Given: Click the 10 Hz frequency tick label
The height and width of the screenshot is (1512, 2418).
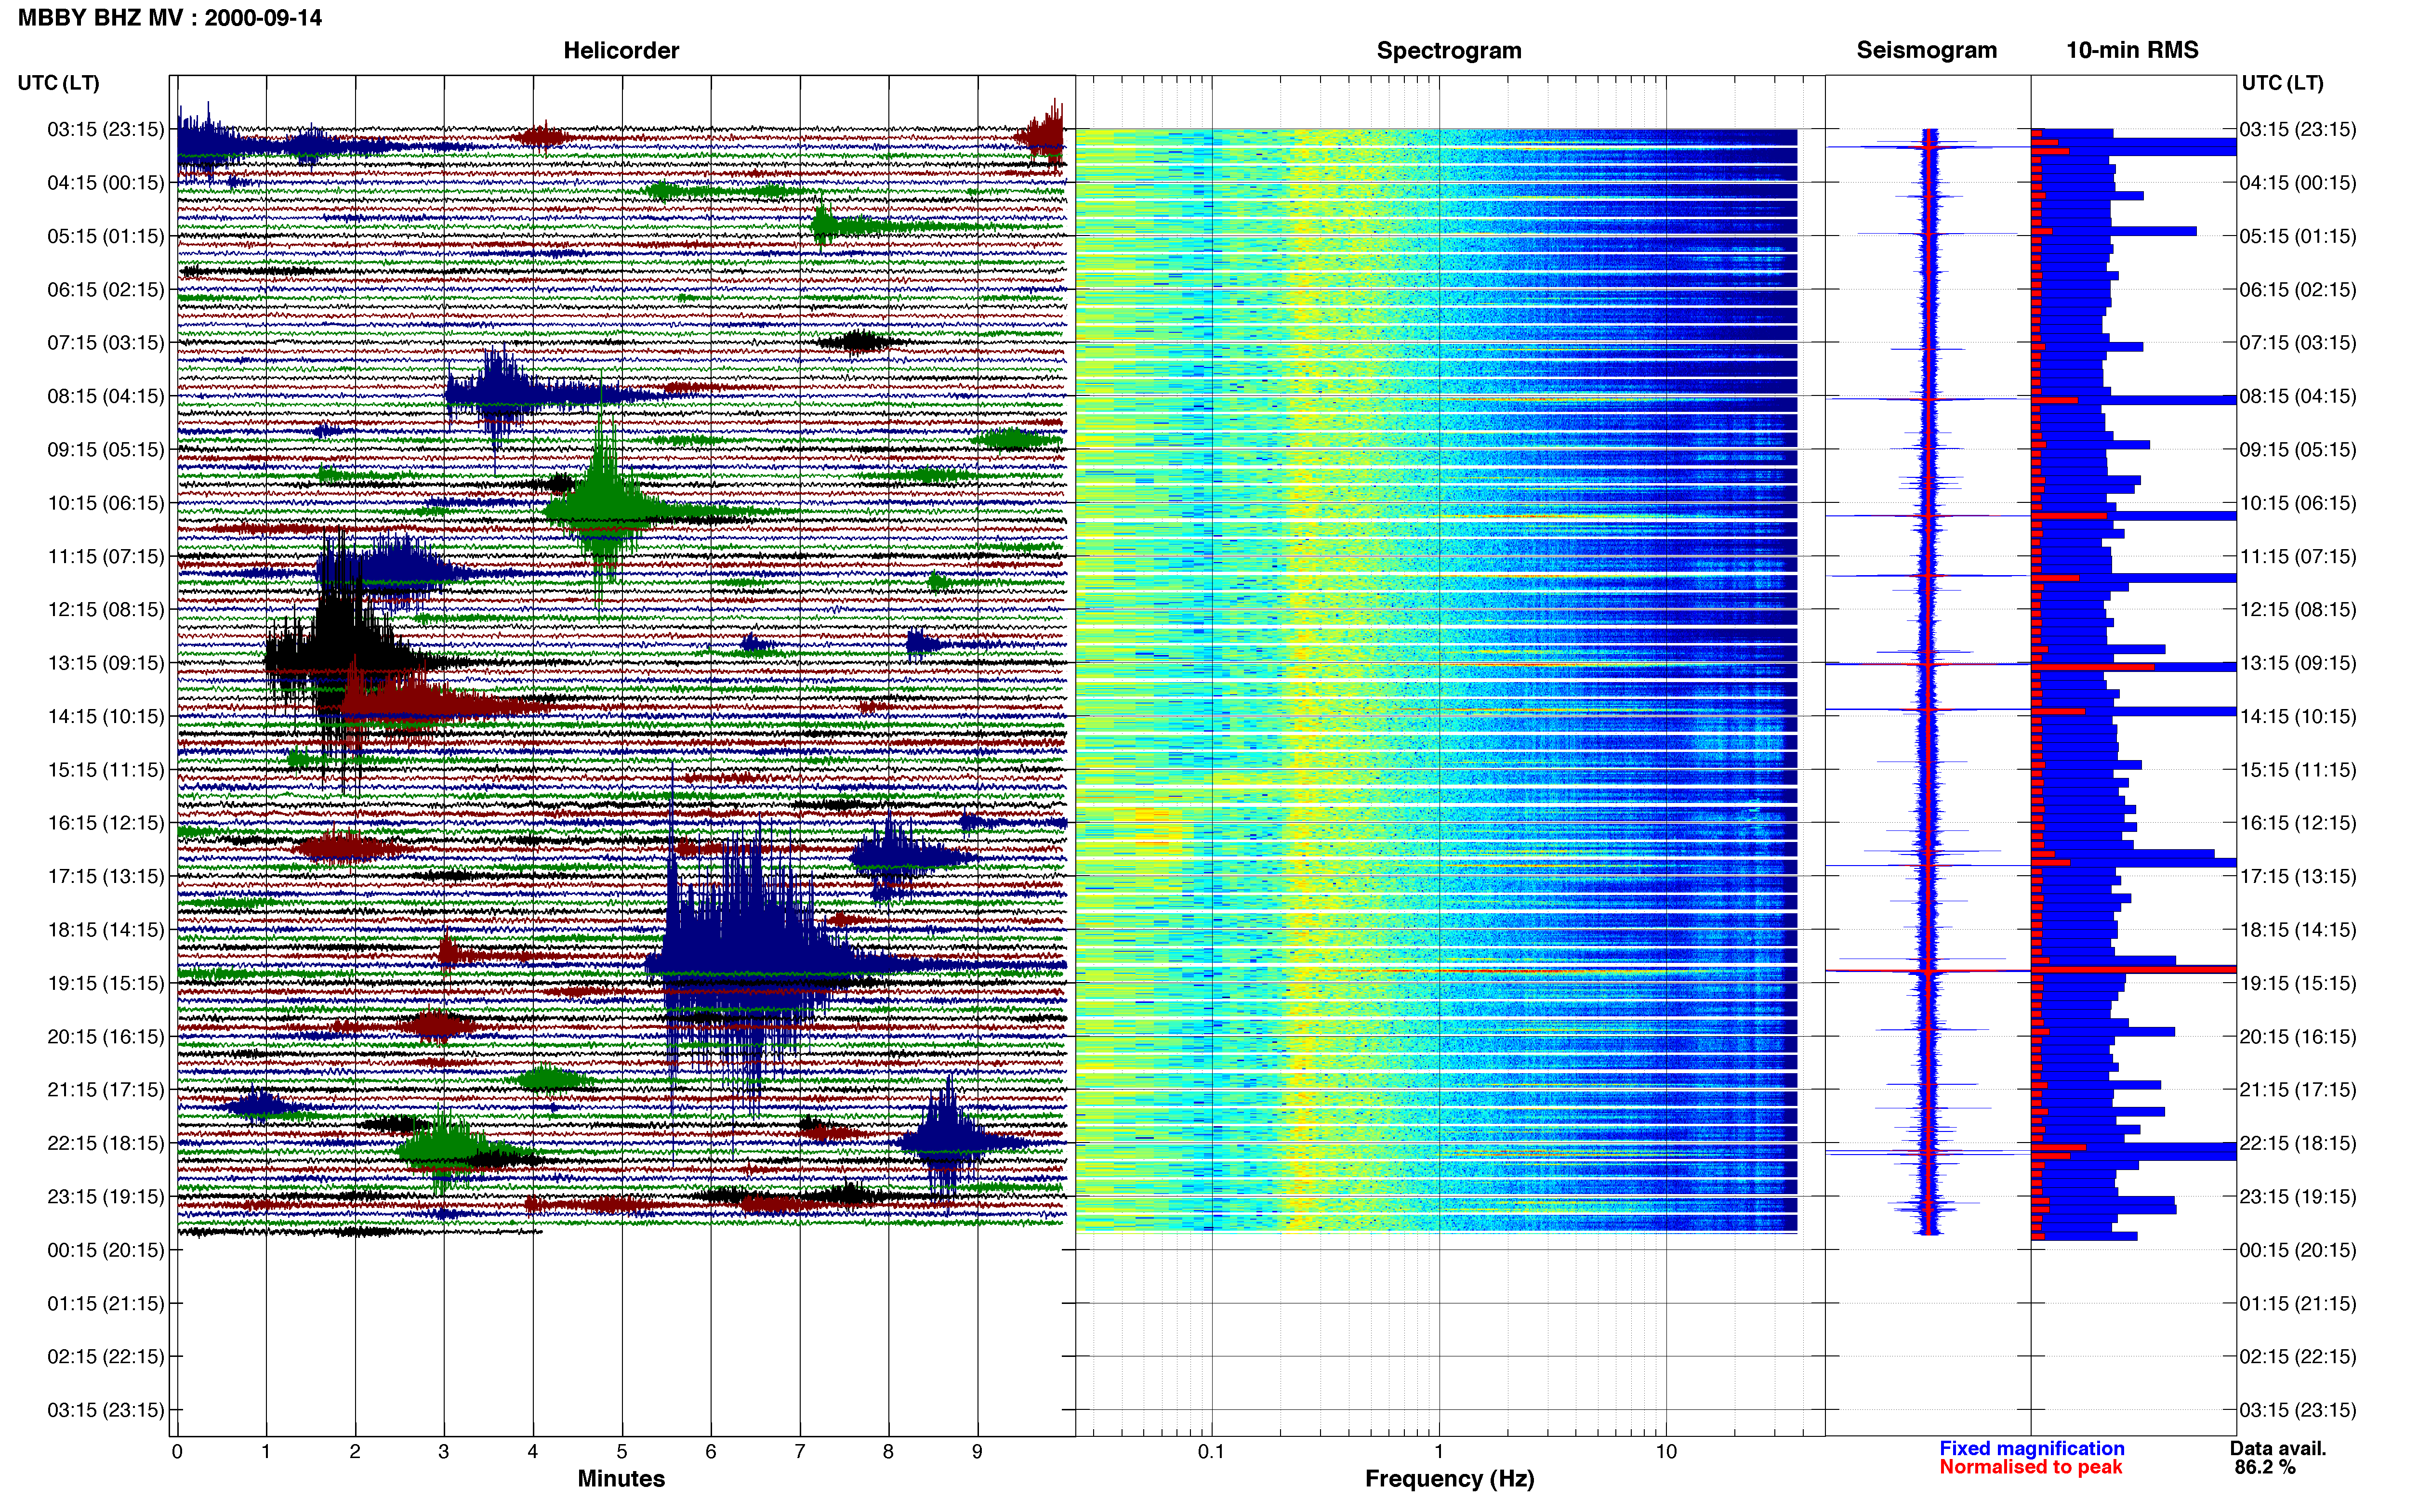Looking at the screenshot, I should point(1665,1451).
